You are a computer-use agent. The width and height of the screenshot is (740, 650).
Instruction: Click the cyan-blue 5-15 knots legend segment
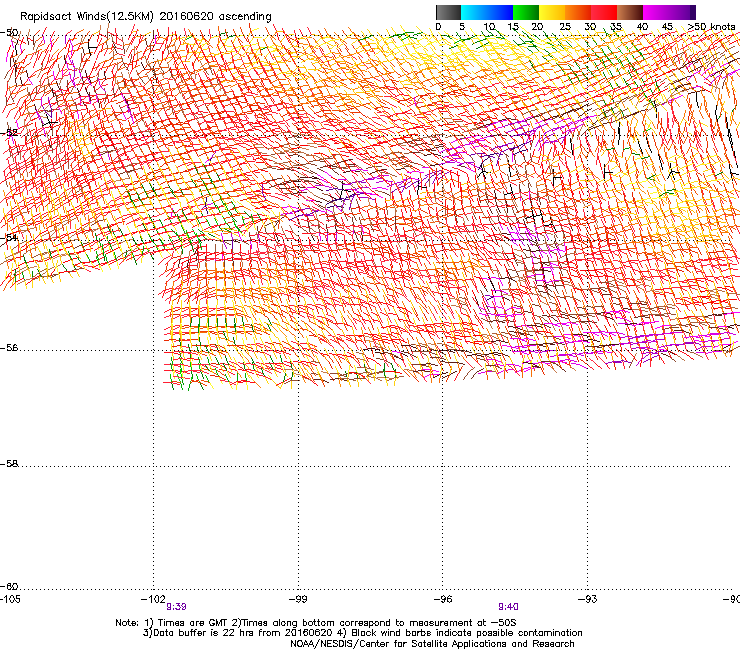click(x=487, y=12)
